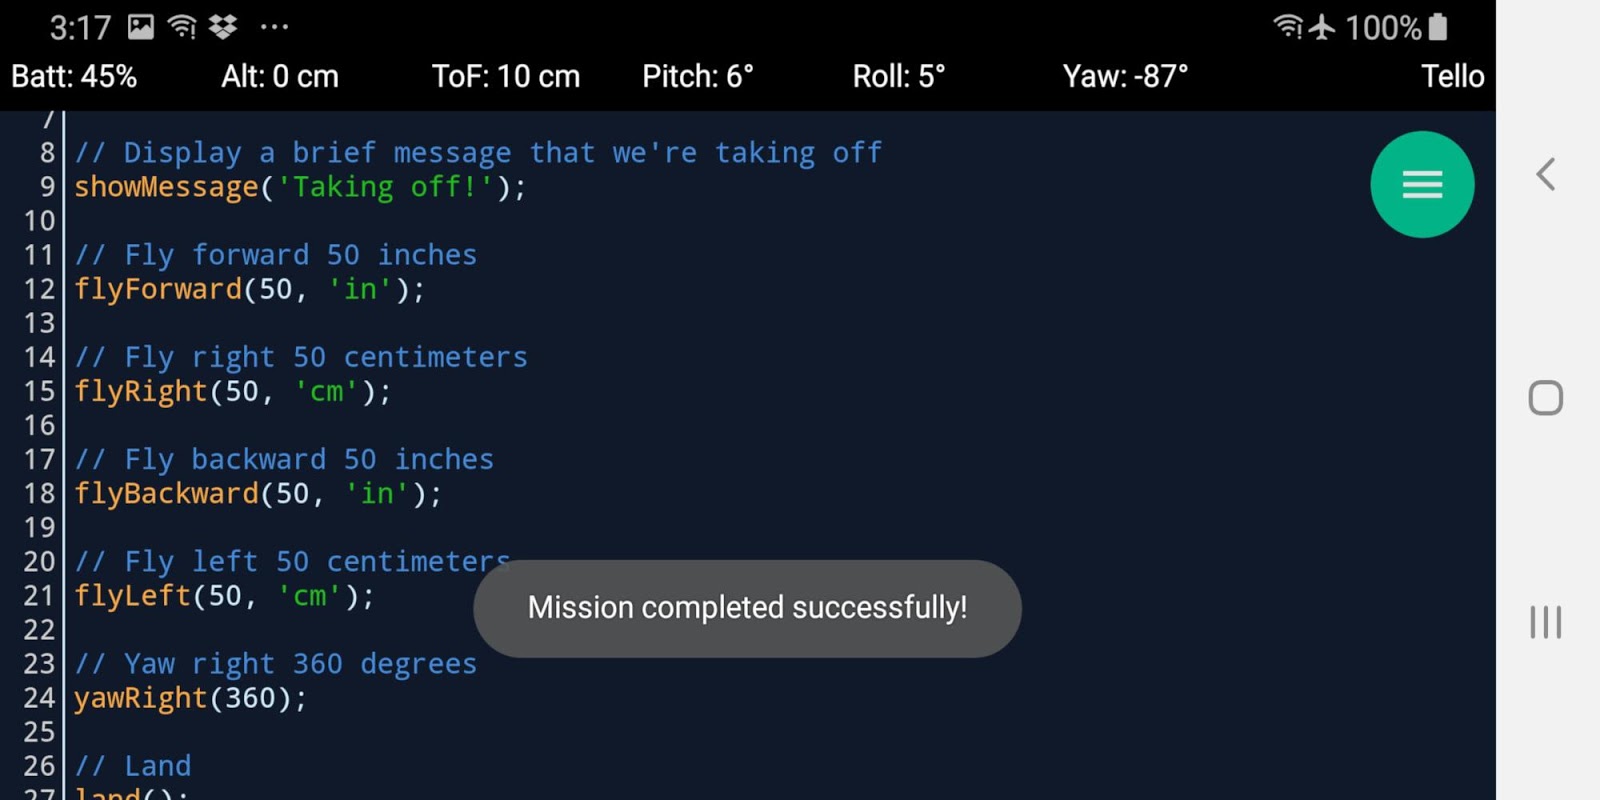
Task: Tap the Android back arrow
Action: point(1545,175)
